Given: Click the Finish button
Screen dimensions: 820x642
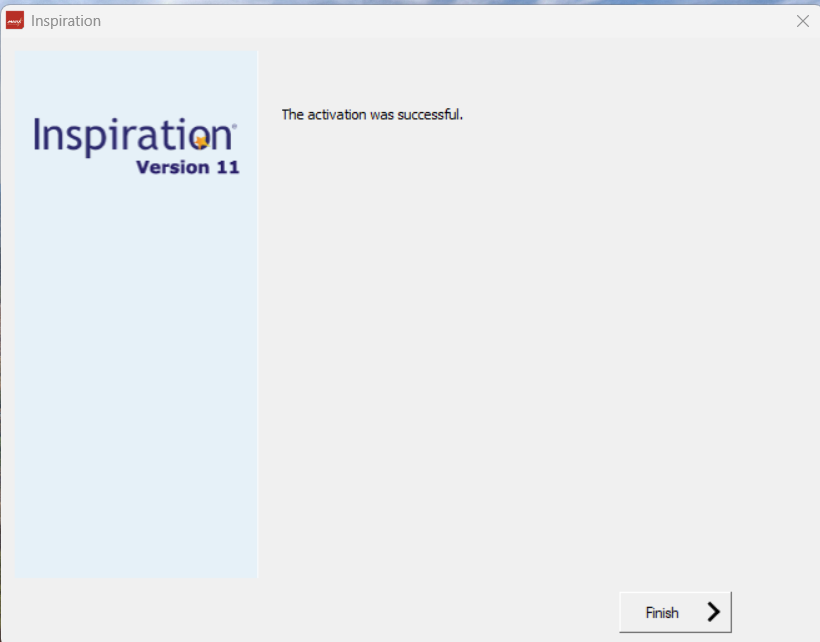Looking at the screenshot, I should point(675,612).
